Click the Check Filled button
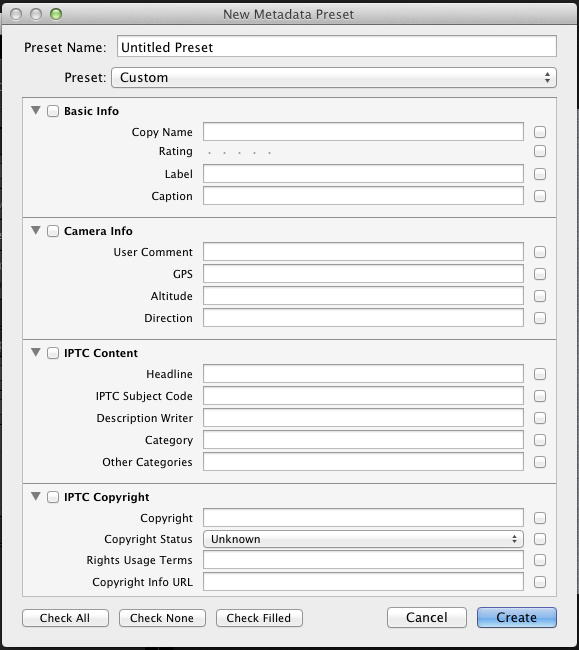579x650 pixels. pos(259,618)
